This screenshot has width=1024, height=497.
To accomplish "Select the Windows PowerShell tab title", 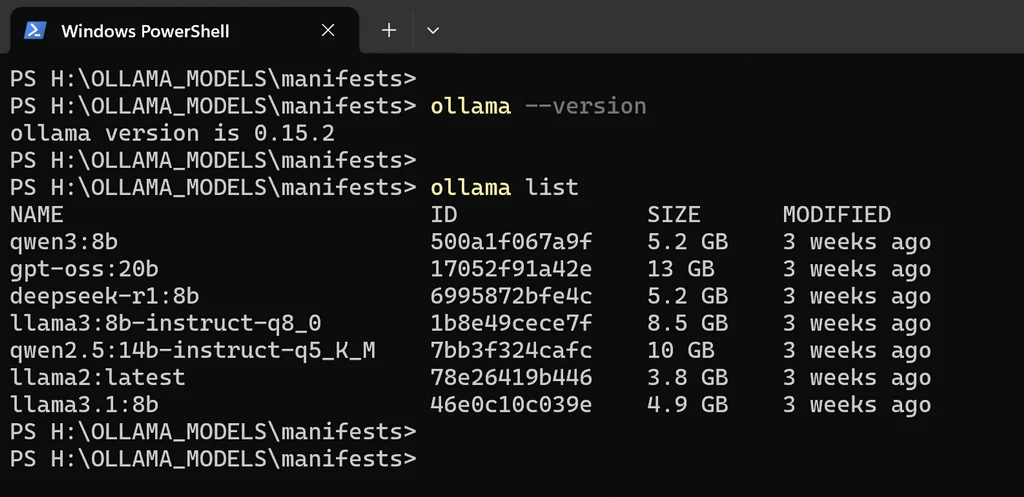I will click(x=145, y=31).
